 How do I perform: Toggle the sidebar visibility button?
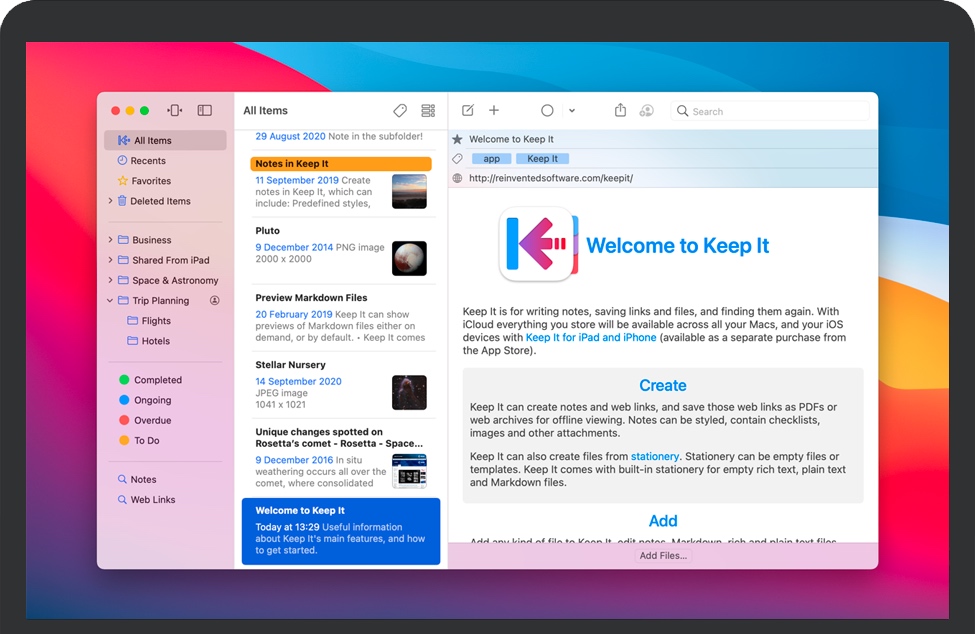tap(204, 111)
